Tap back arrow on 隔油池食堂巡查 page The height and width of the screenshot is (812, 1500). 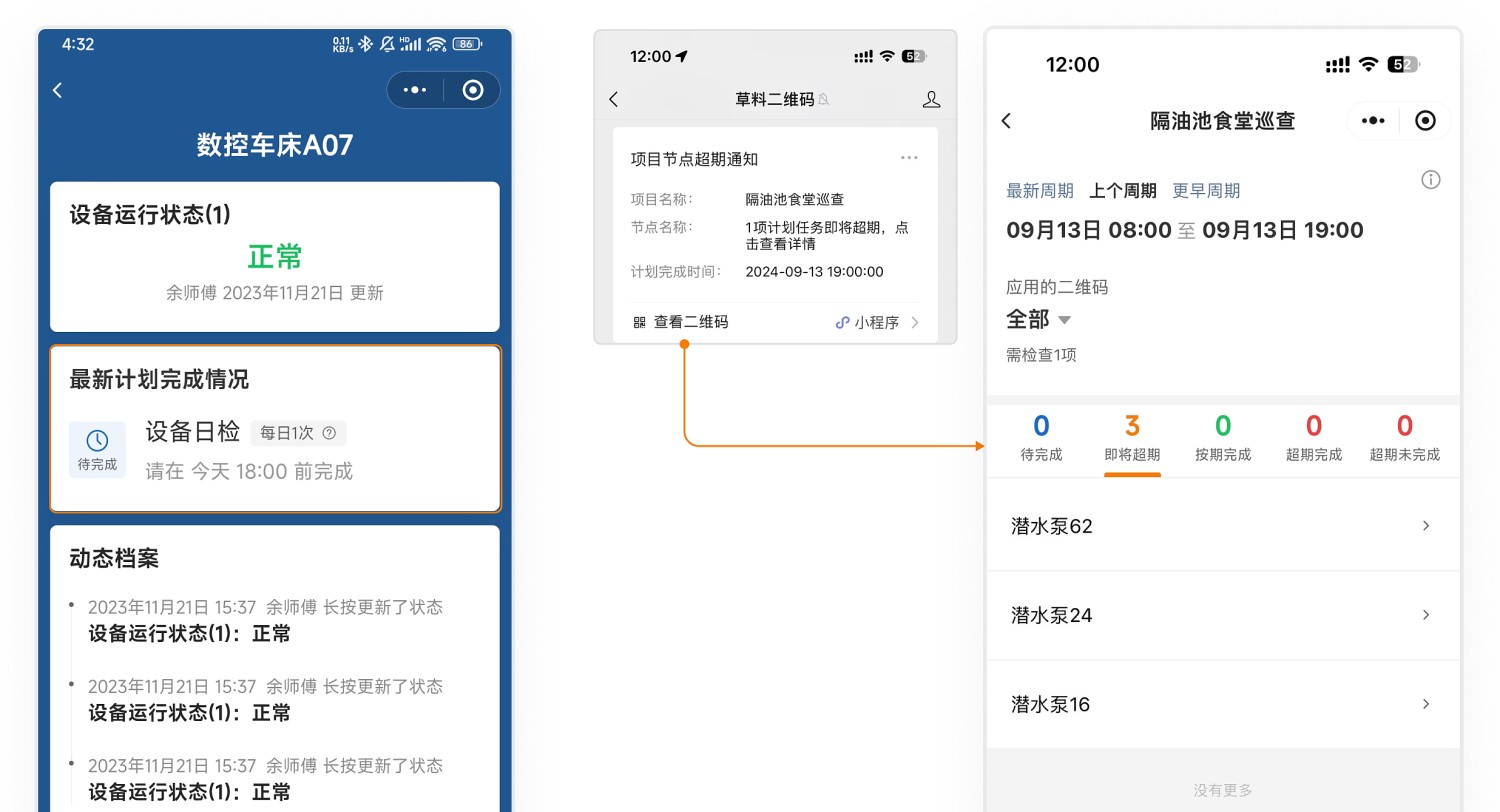1007,121
